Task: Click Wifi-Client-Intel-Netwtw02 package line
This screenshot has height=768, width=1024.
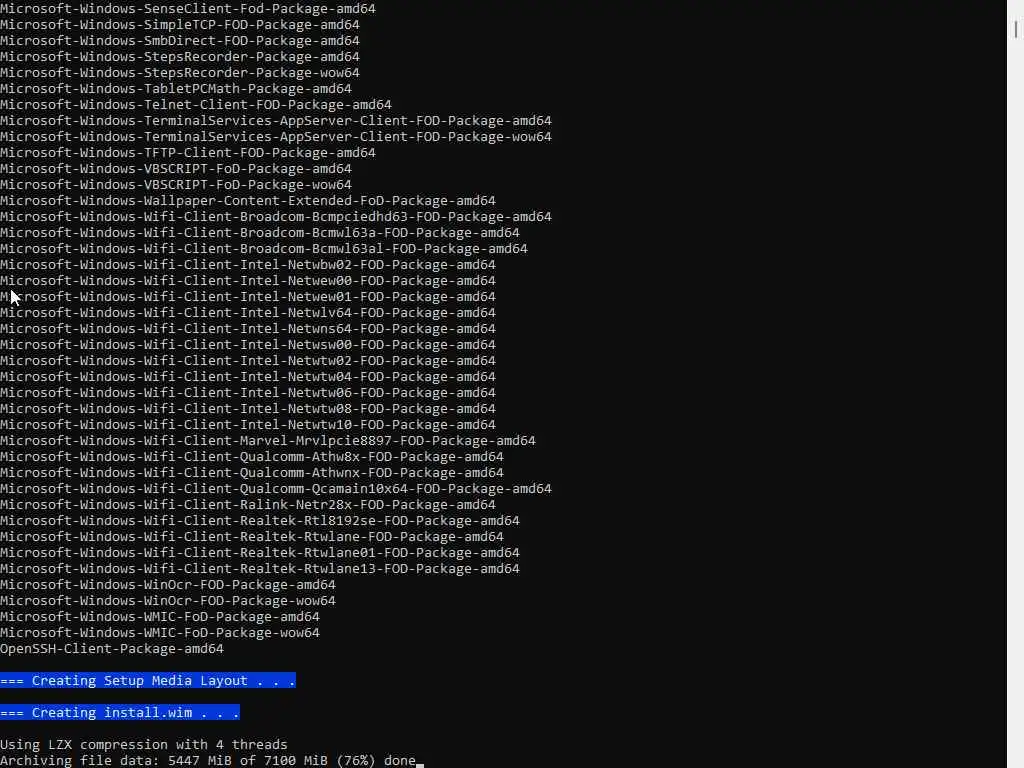Action: 248,360
